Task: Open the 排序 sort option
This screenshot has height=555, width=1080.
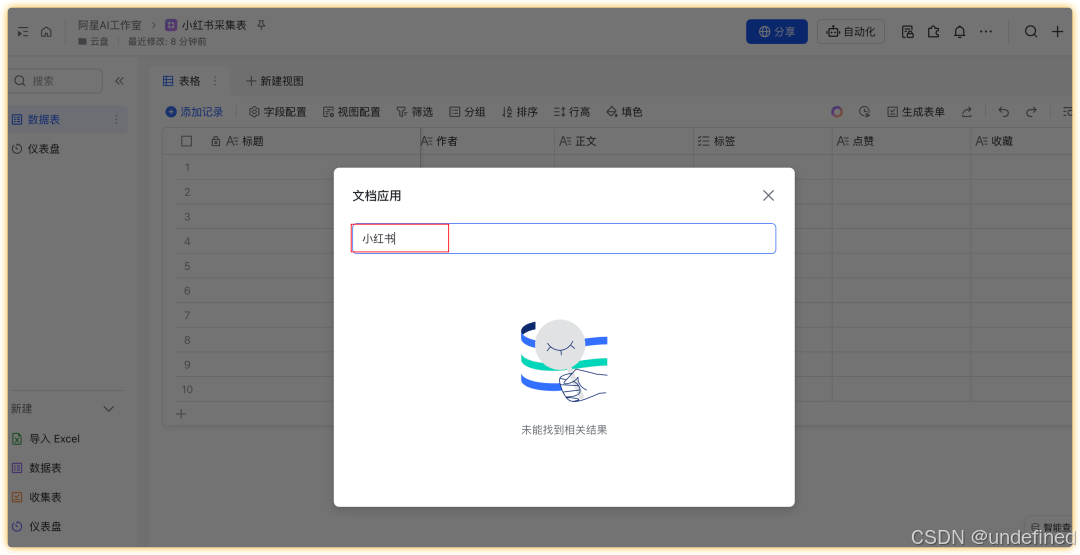Action: coord(519,112)
